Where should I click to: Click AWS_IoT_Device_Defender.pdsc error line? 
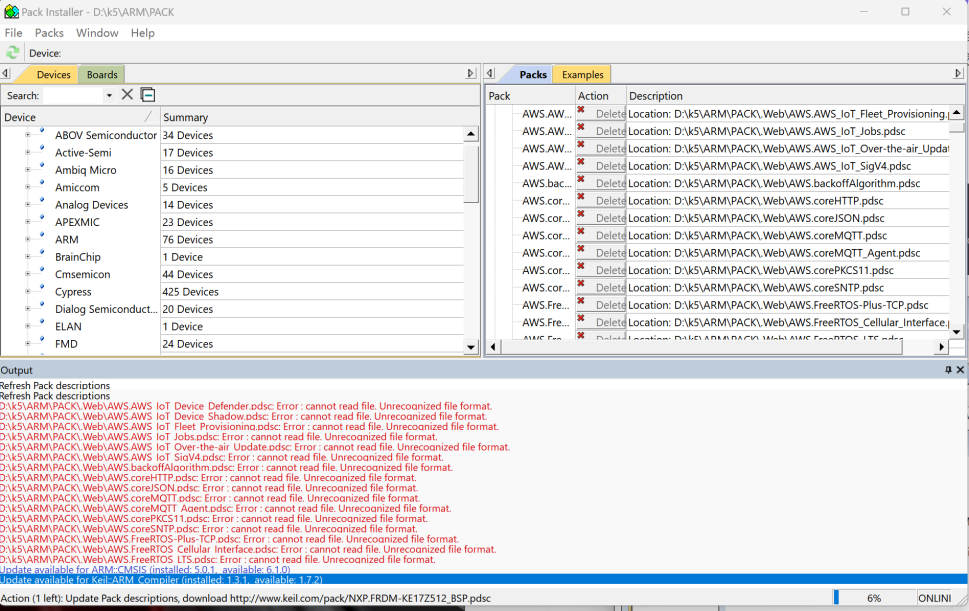(246, 406)
